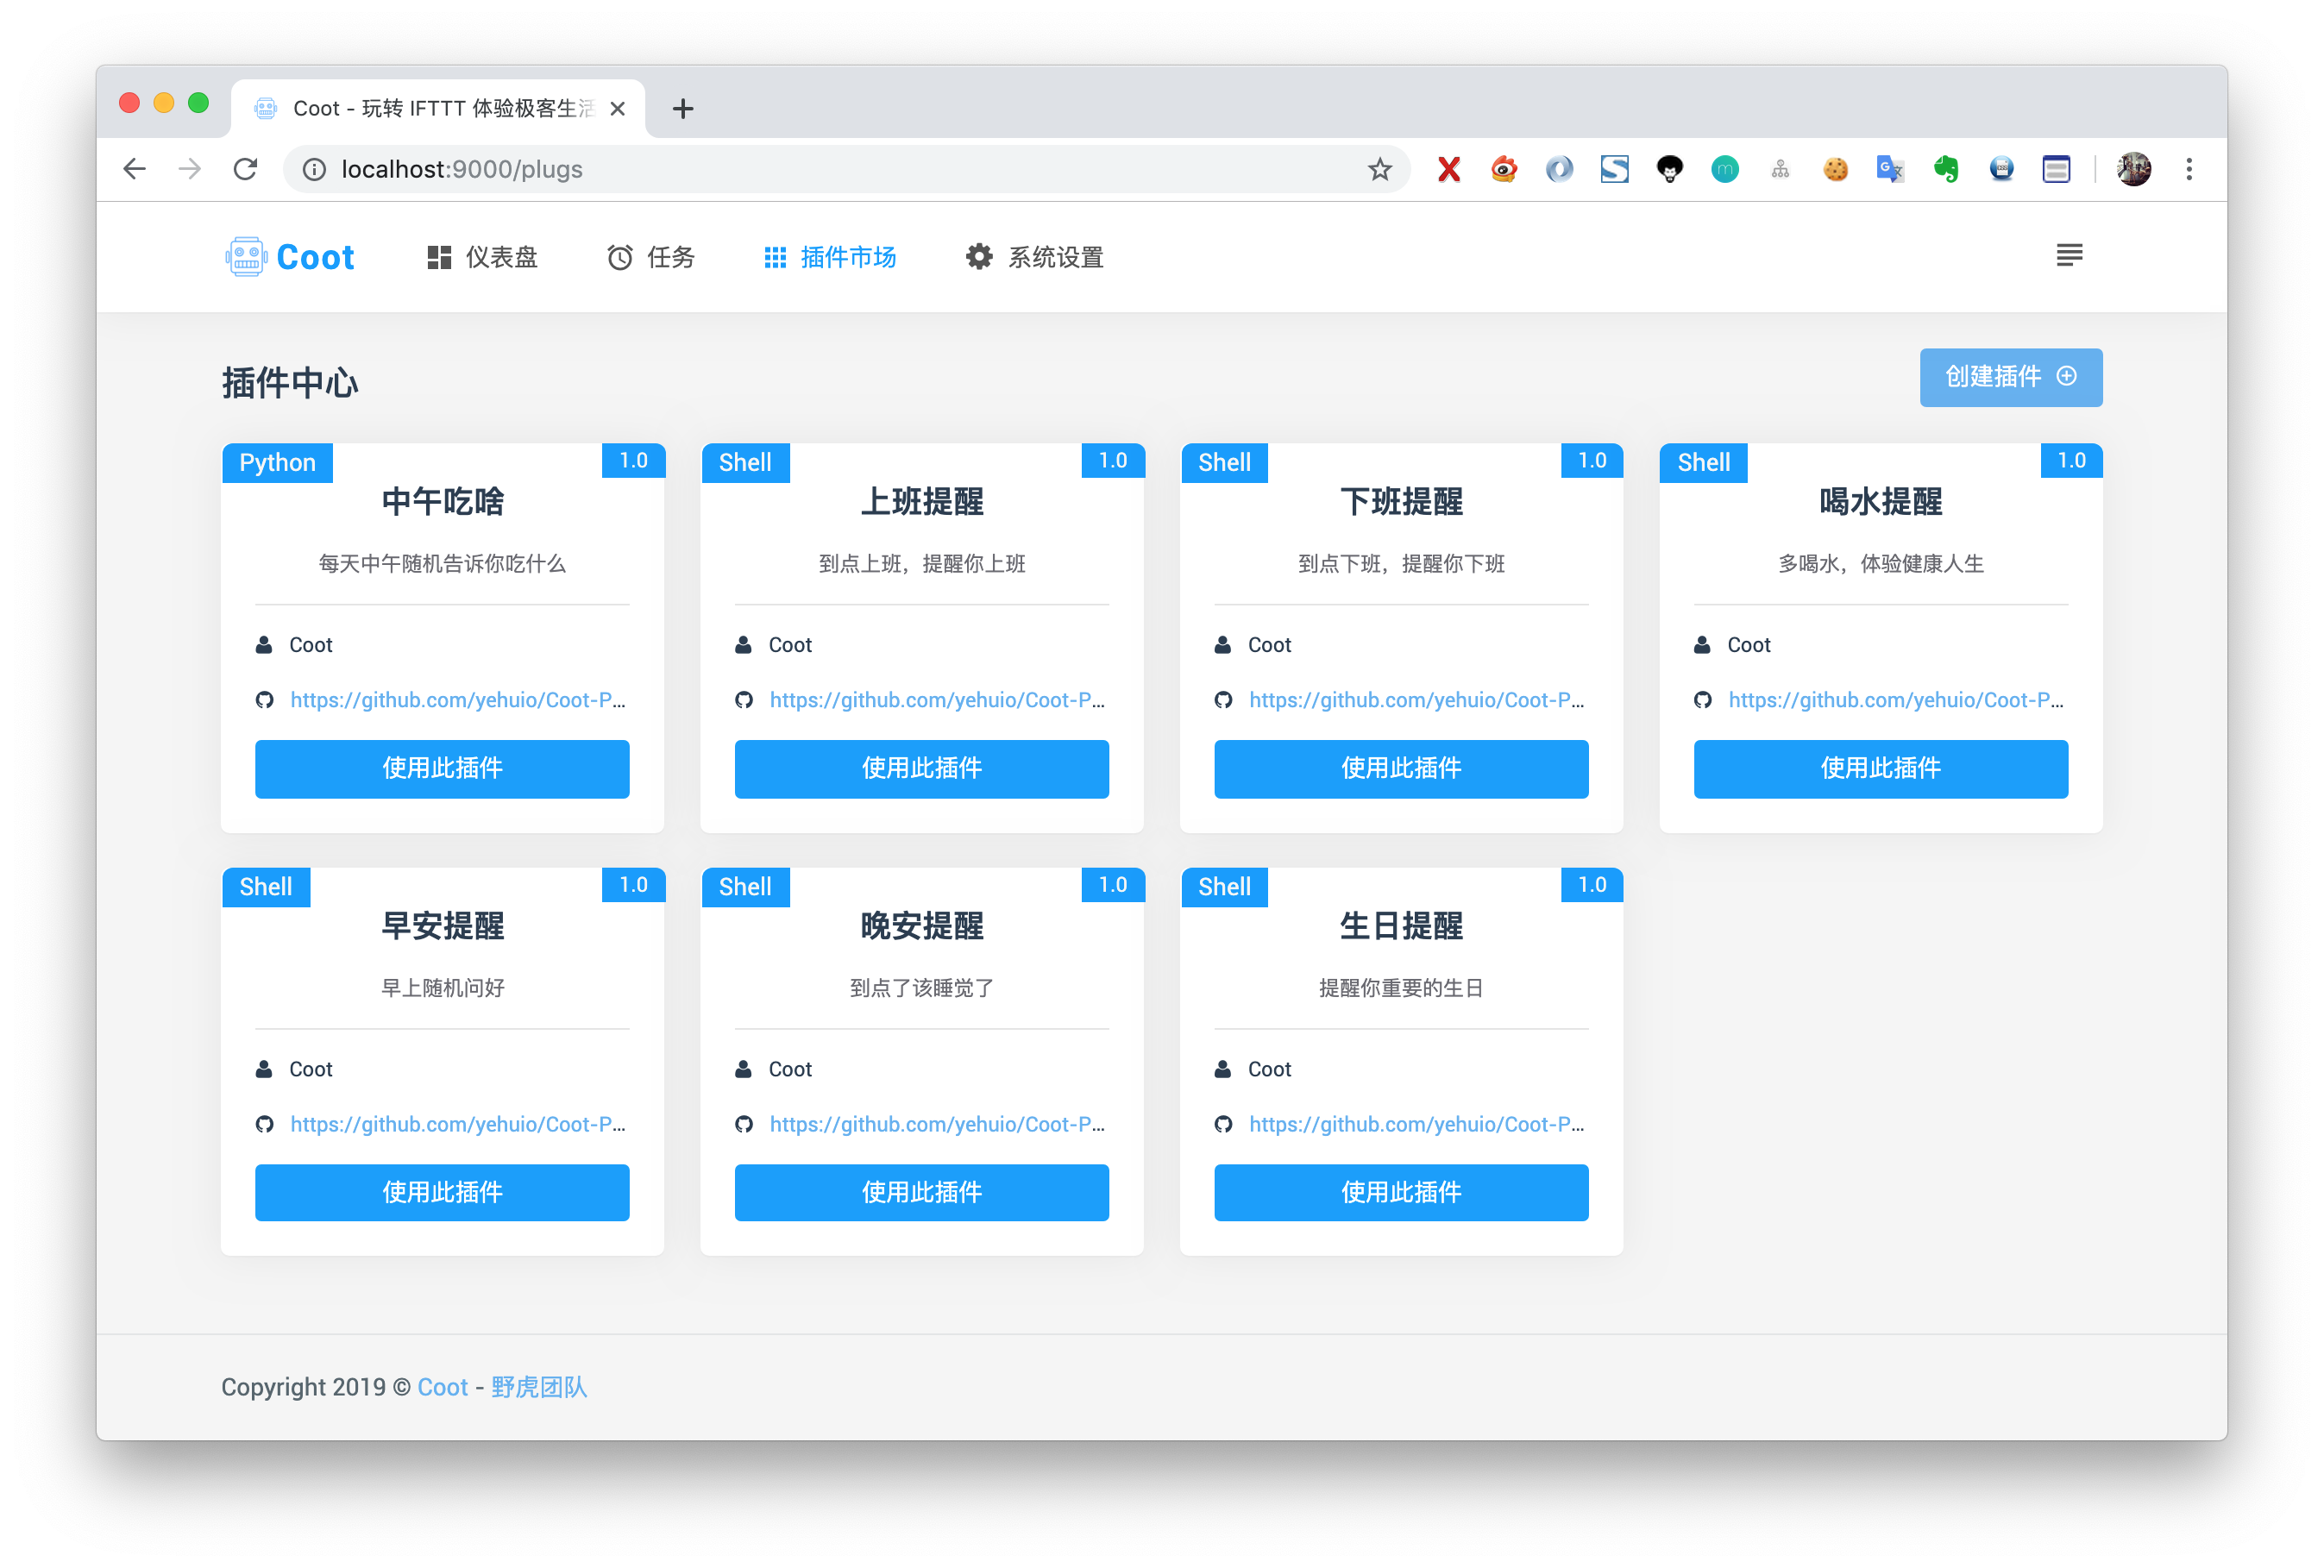
Task: Open Chrome's three-dot menu
Action: tap(2189, 169)
